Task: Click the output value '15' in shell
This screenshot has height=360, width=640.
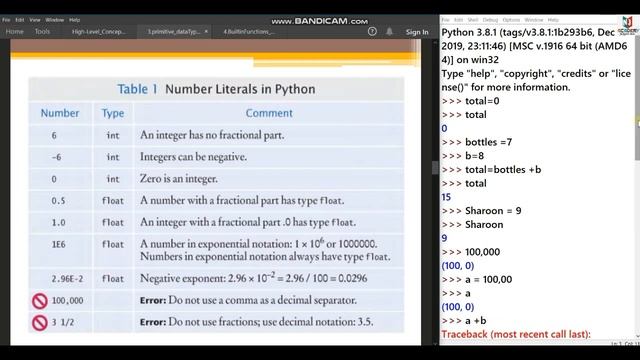Action: (446, 197)
